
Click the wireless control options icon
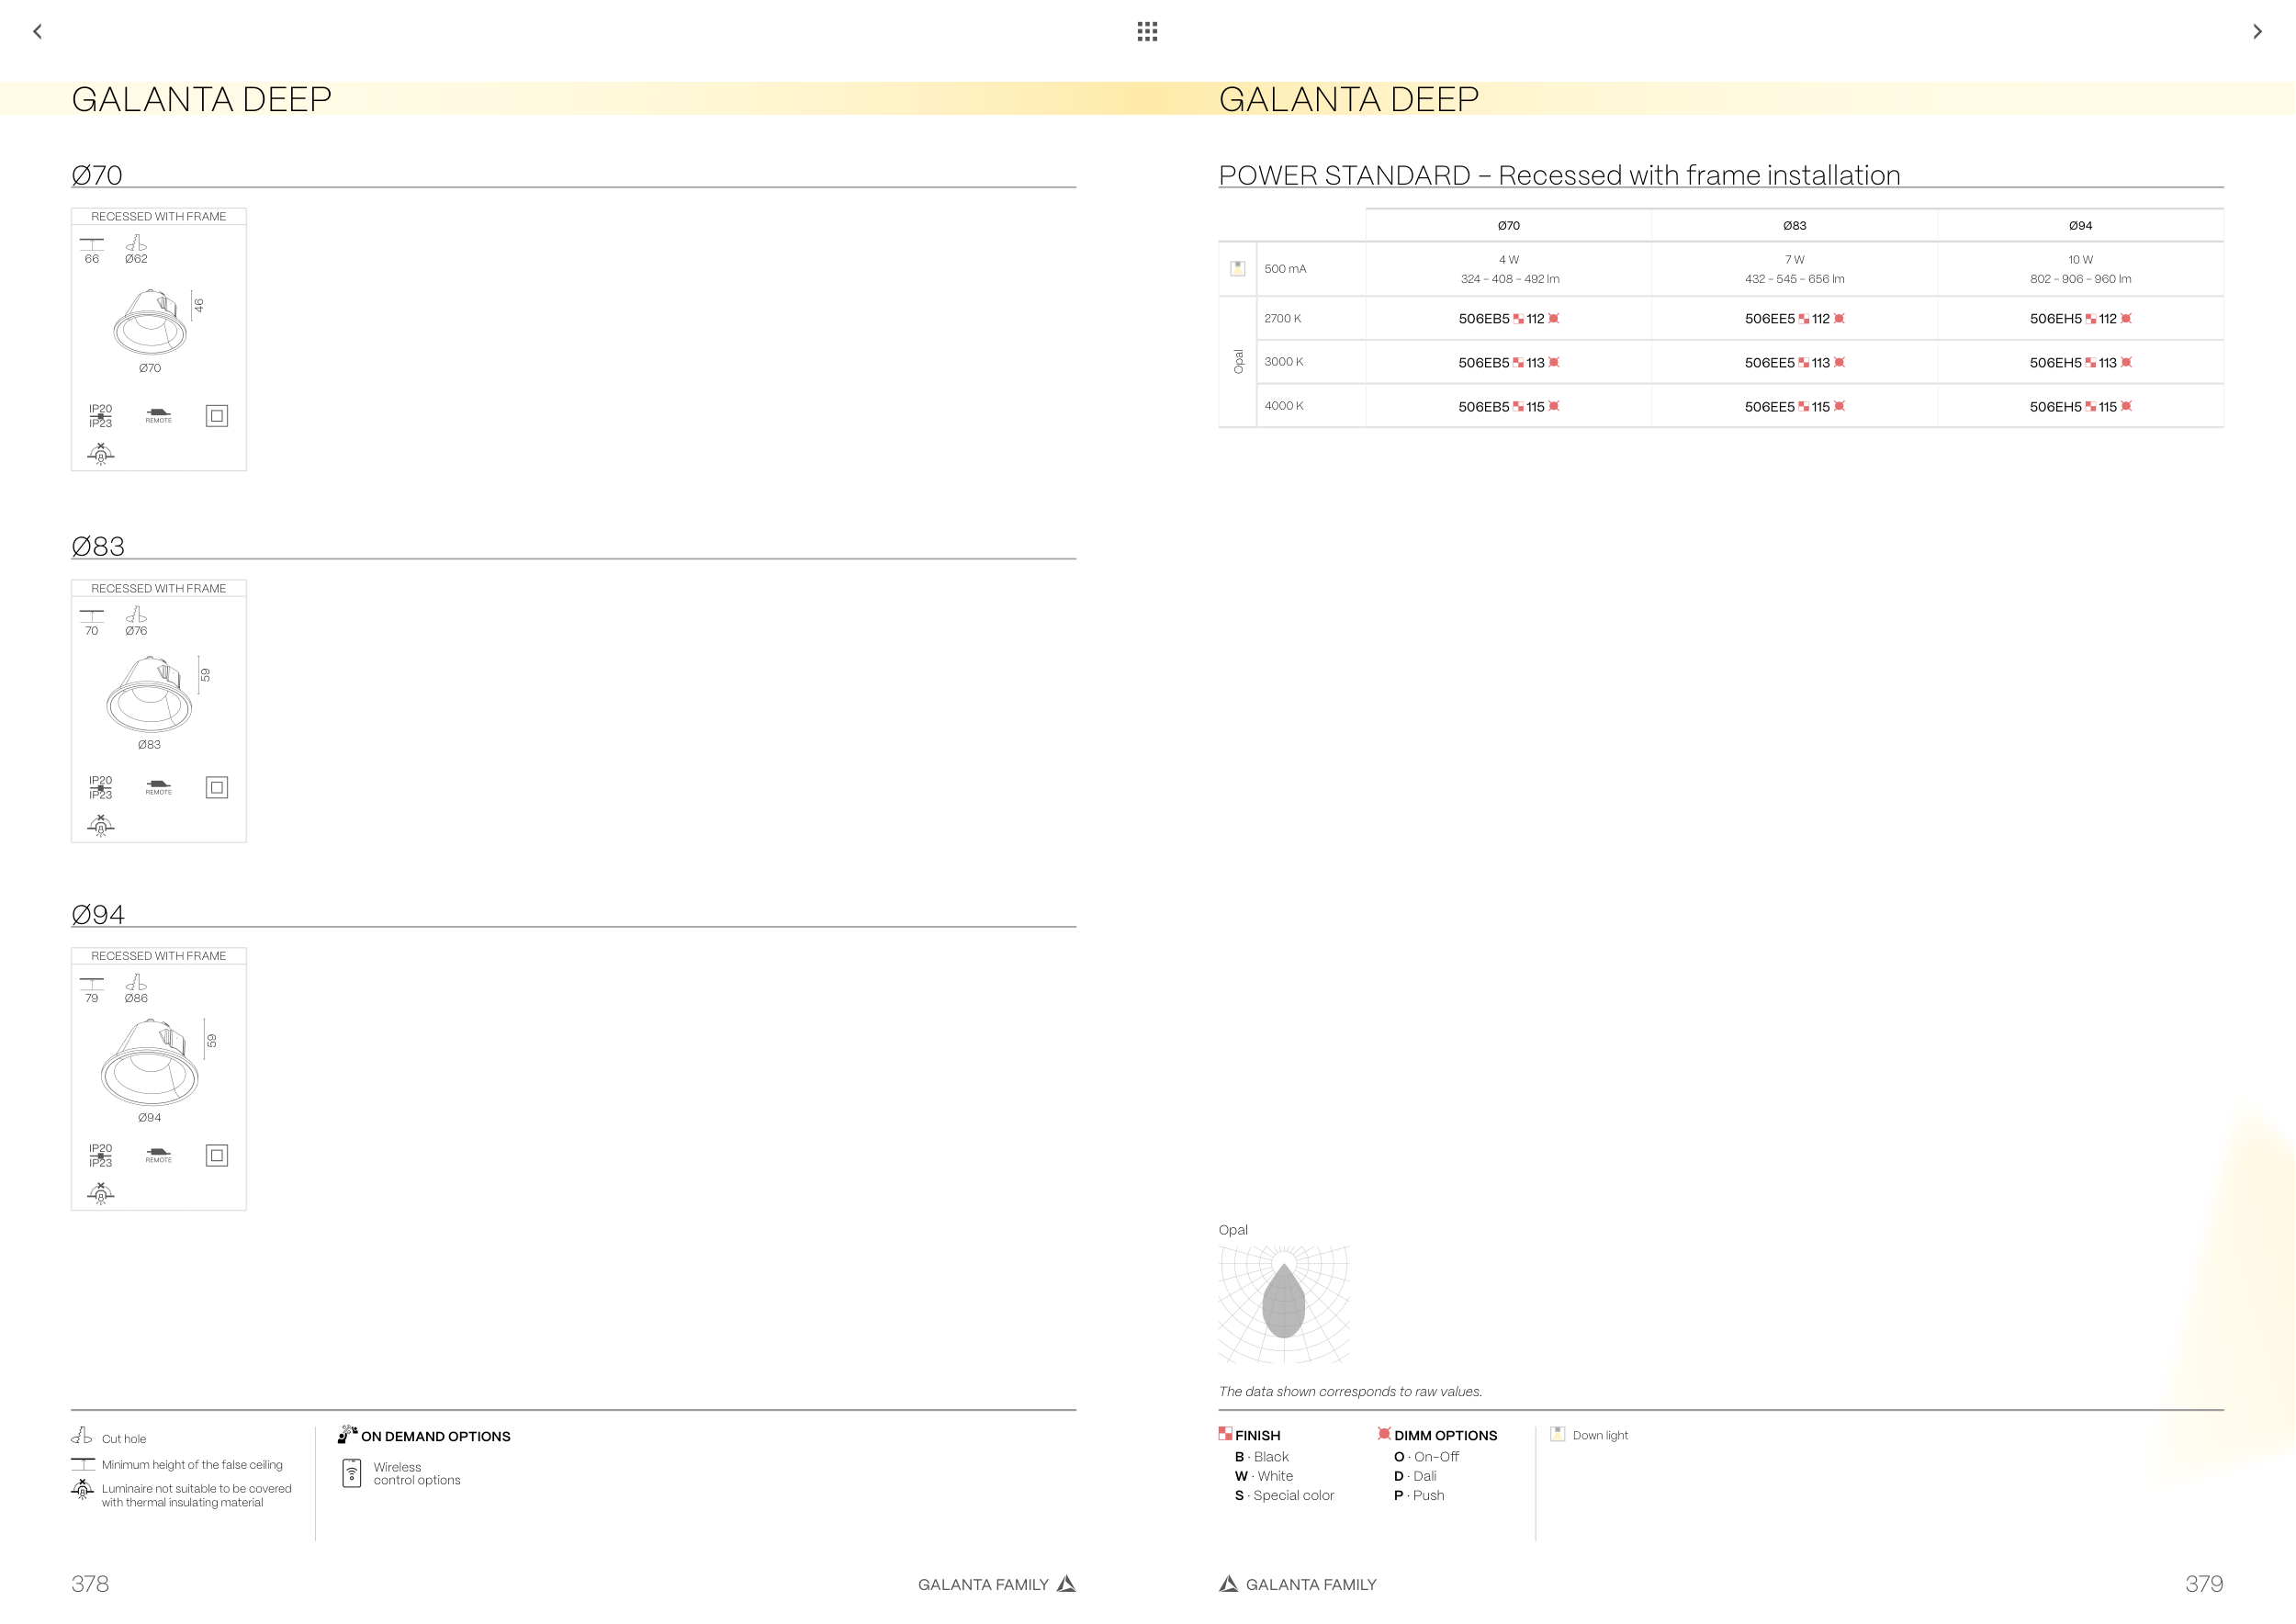click(352, 1473)
